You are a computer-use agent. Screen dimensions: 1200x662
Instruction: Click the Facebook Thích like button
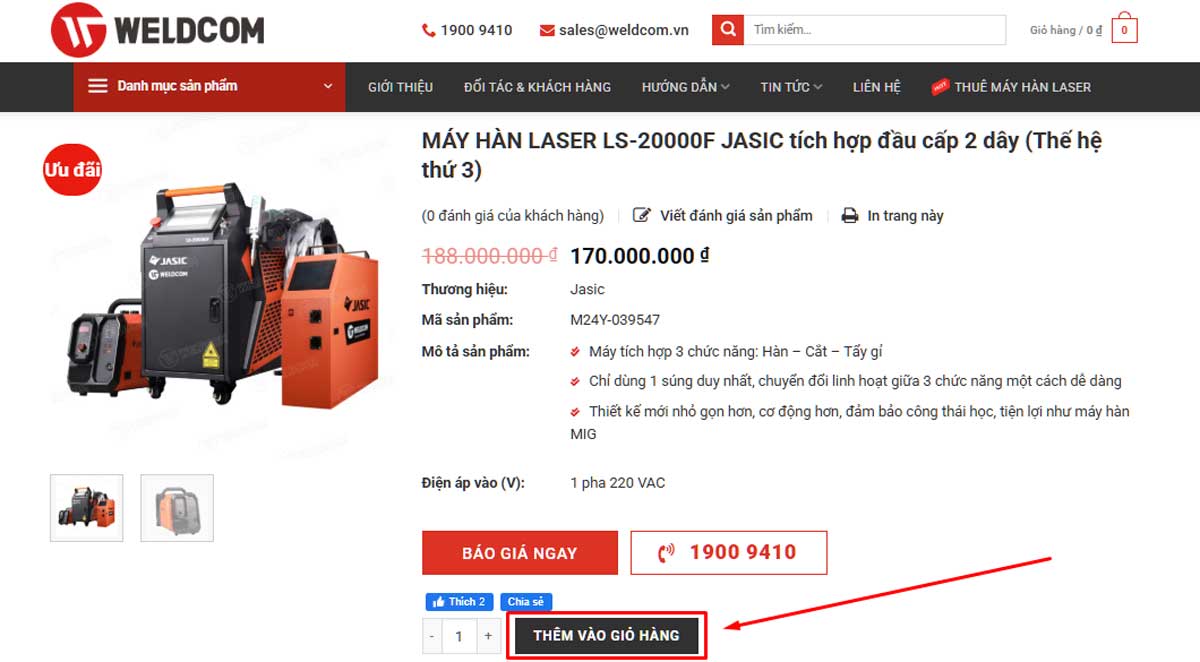(458, 602)
